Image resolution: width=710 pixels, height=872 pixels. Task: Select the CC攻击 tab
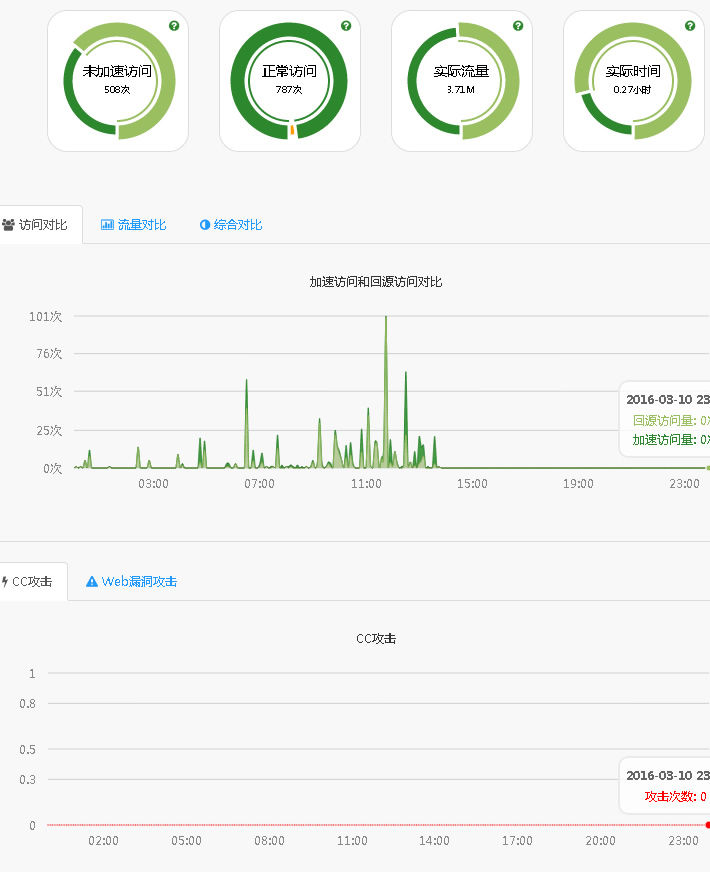point(33,582)
